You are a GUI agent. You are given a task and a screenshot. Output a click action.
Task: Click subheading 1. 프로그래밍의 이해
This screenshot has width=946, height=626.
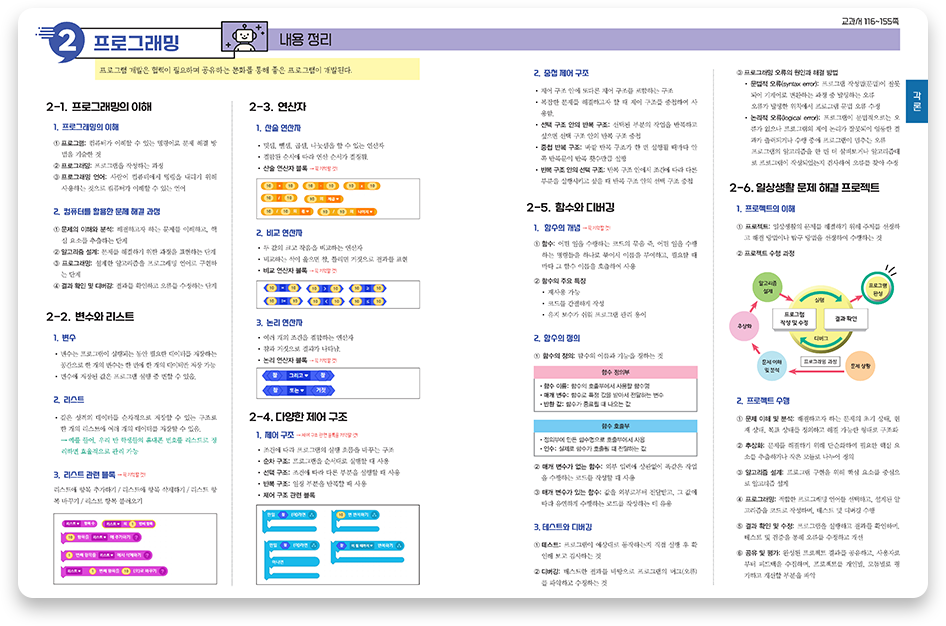pyautogui.click(x=86, y=127)
